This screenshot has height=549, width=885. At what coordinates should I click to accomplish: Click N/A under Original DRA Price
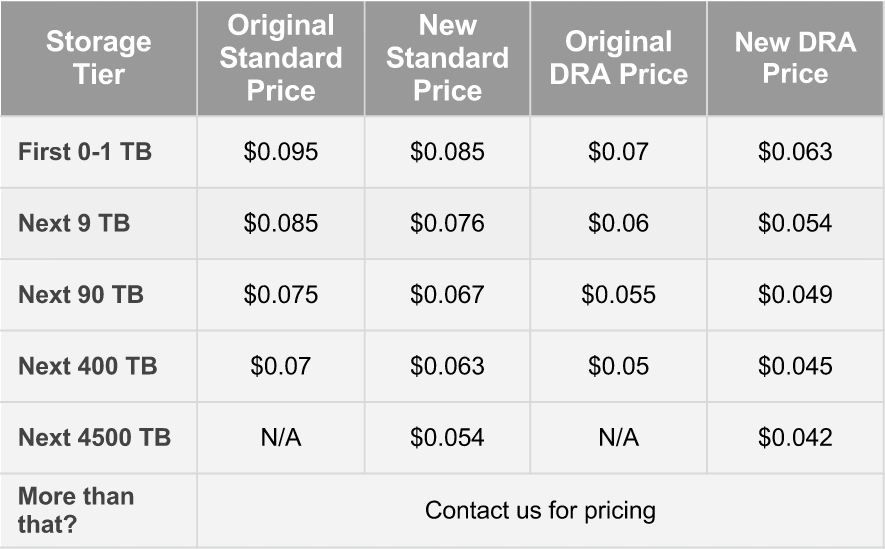(x=618, y=438)
